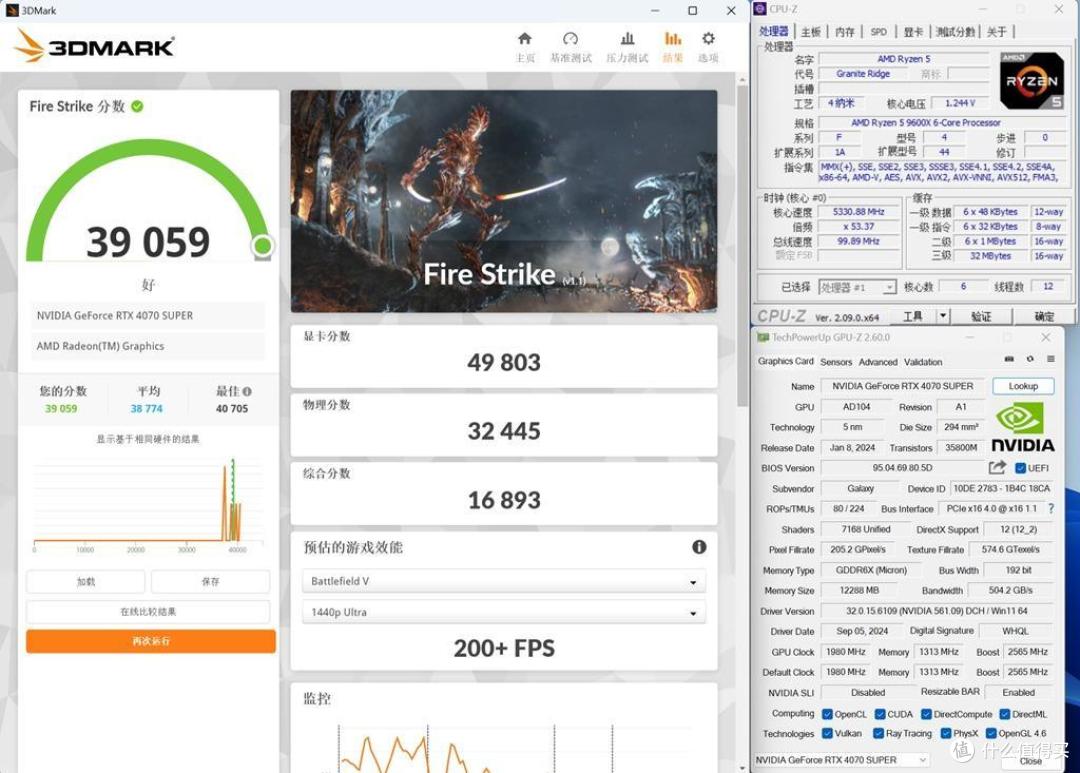
Task: Click the 显卡分数 49 803 score card
Action: tap(503, 355)
